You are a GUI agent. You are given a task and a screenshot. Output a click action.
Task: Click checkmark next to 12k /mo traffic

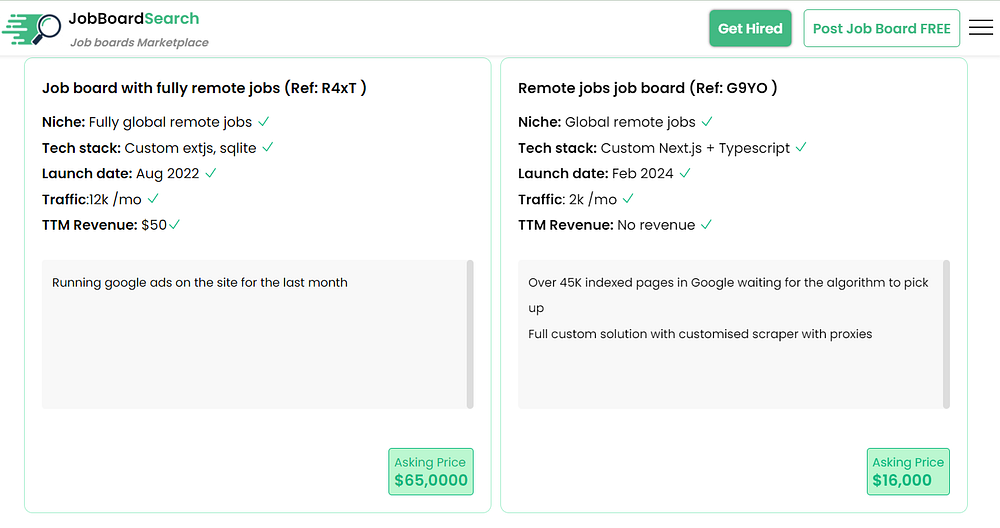tap(153, 199)
